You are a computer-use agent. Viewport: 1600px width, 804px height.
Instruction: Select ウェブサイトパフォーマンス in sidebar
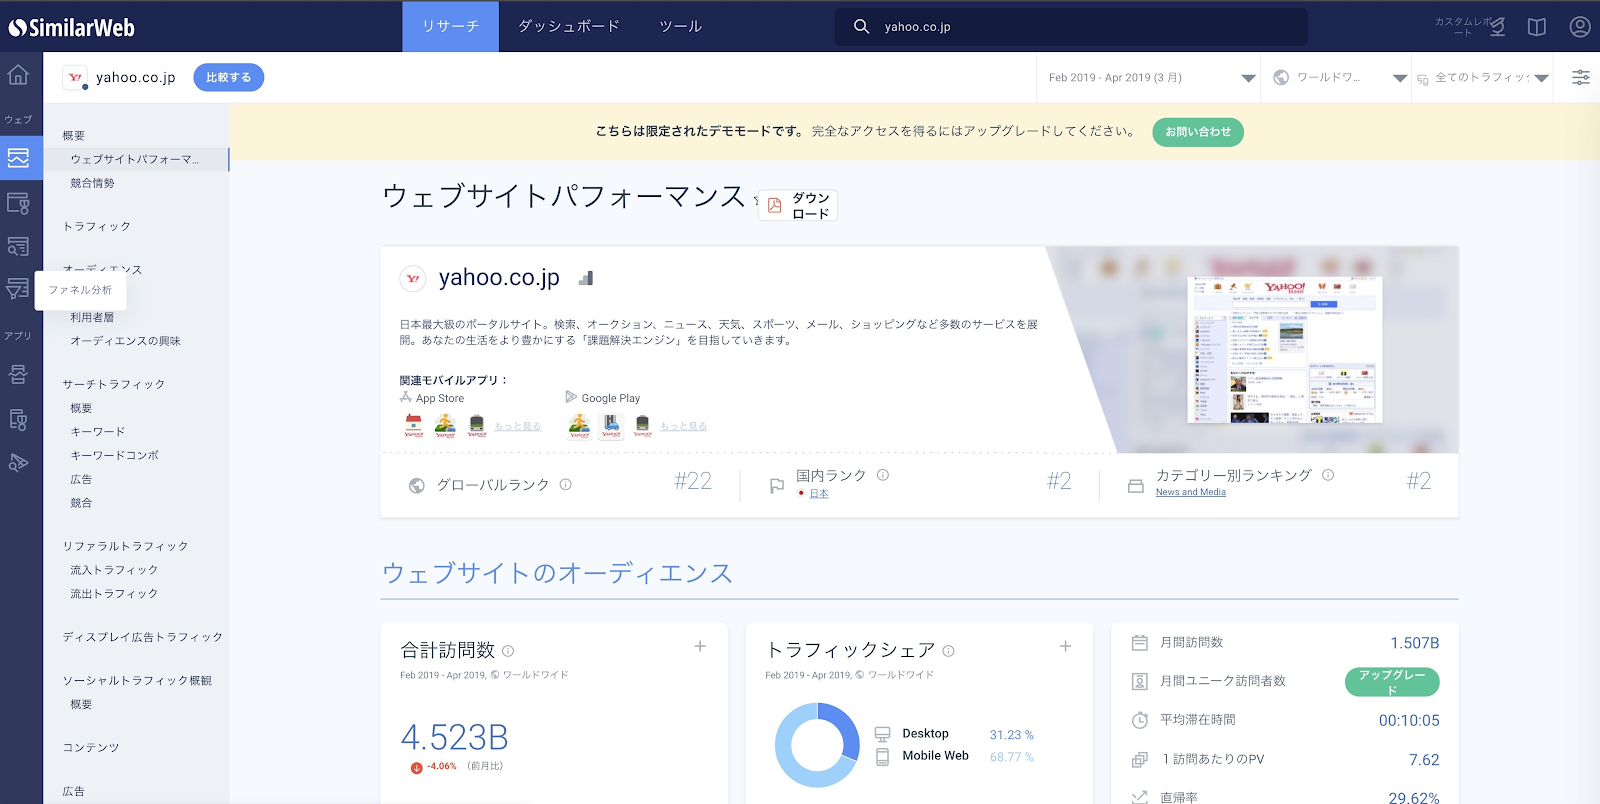(x=136, y=159)
